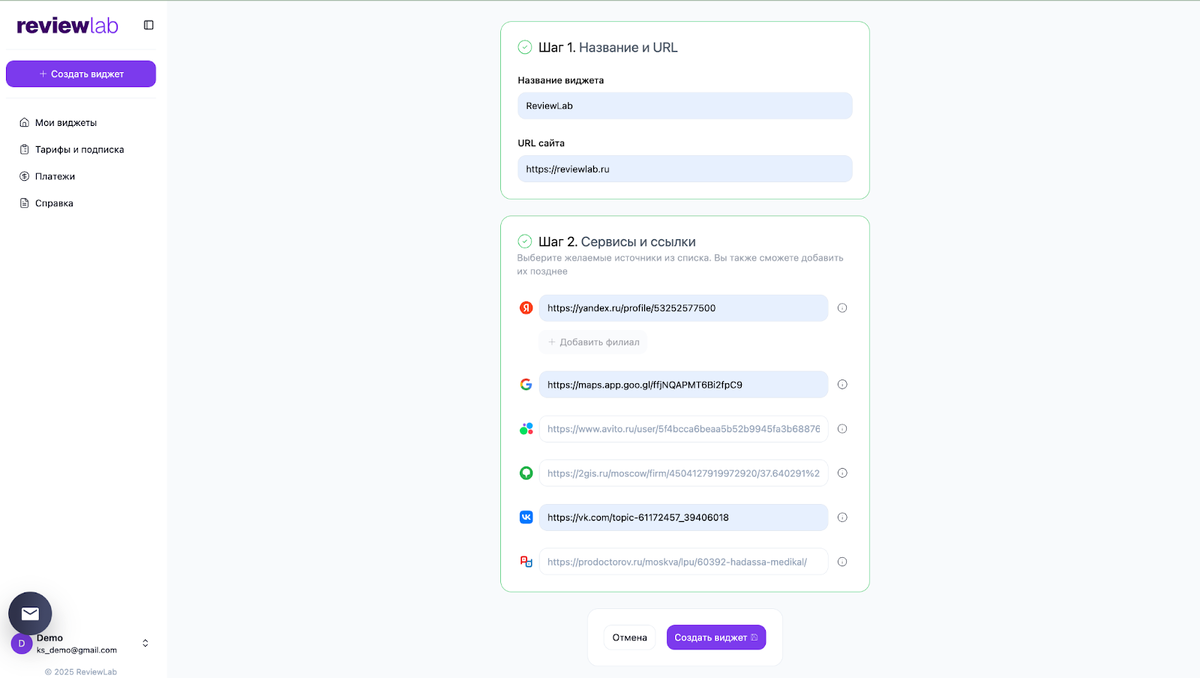1200x678 pixels.
Task: Click the info icon next to Yandex link
Action: [842, 308]
